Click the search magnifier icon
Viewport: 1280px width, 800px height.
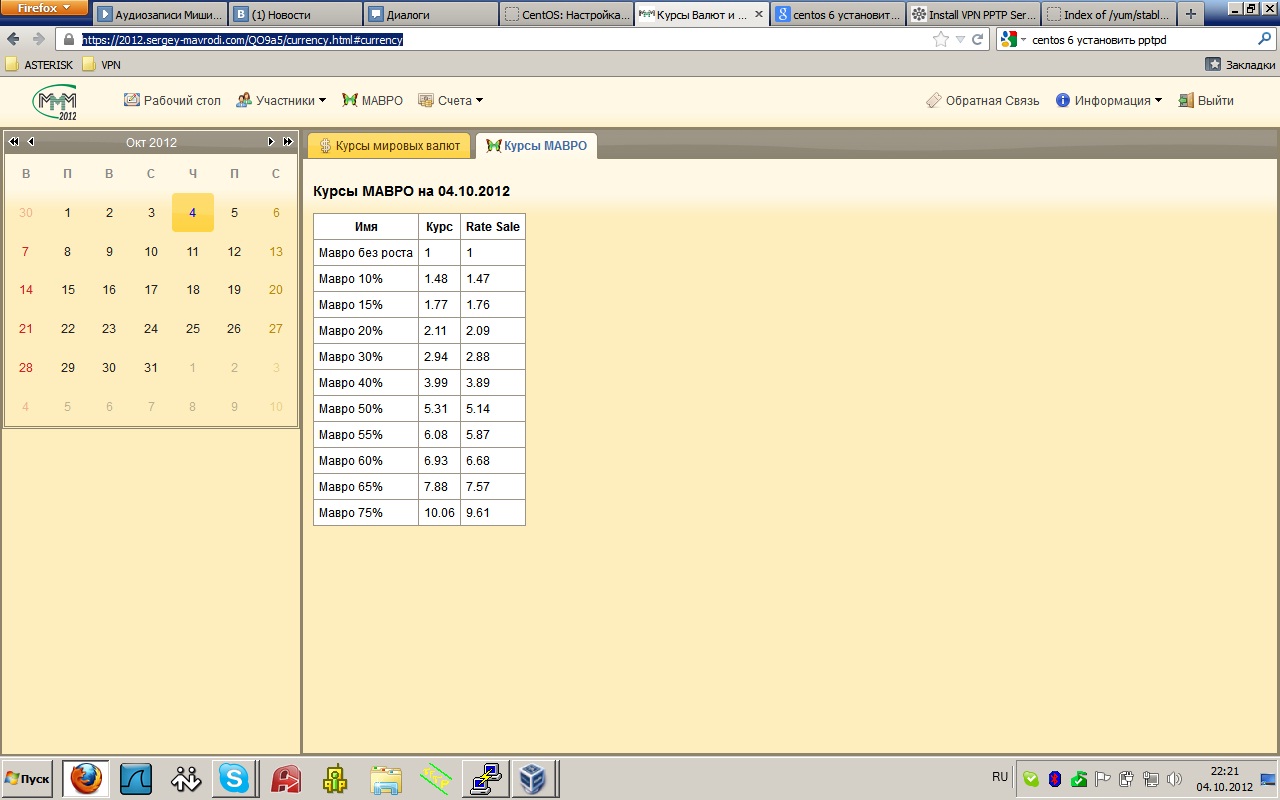1264,39
